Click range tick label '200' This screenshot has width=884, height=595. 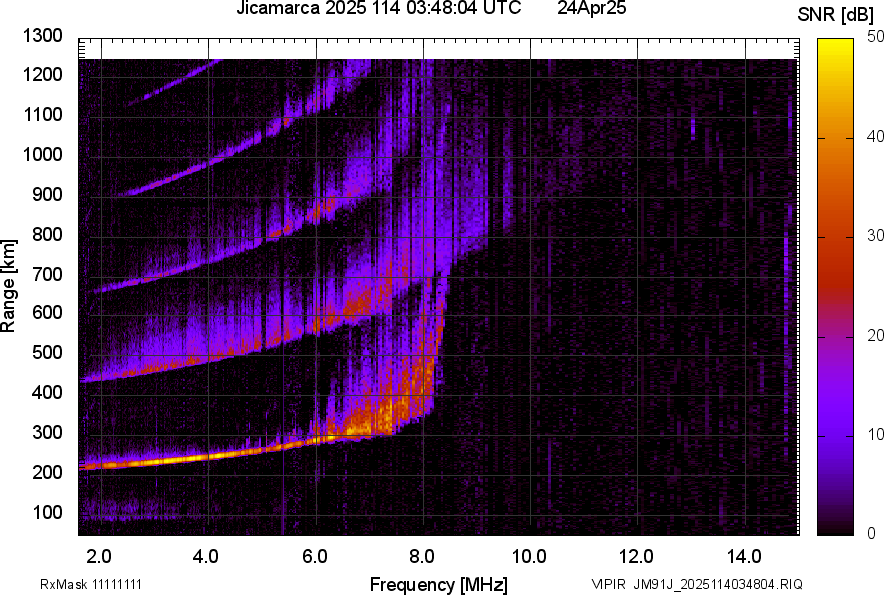pos(47,472)
